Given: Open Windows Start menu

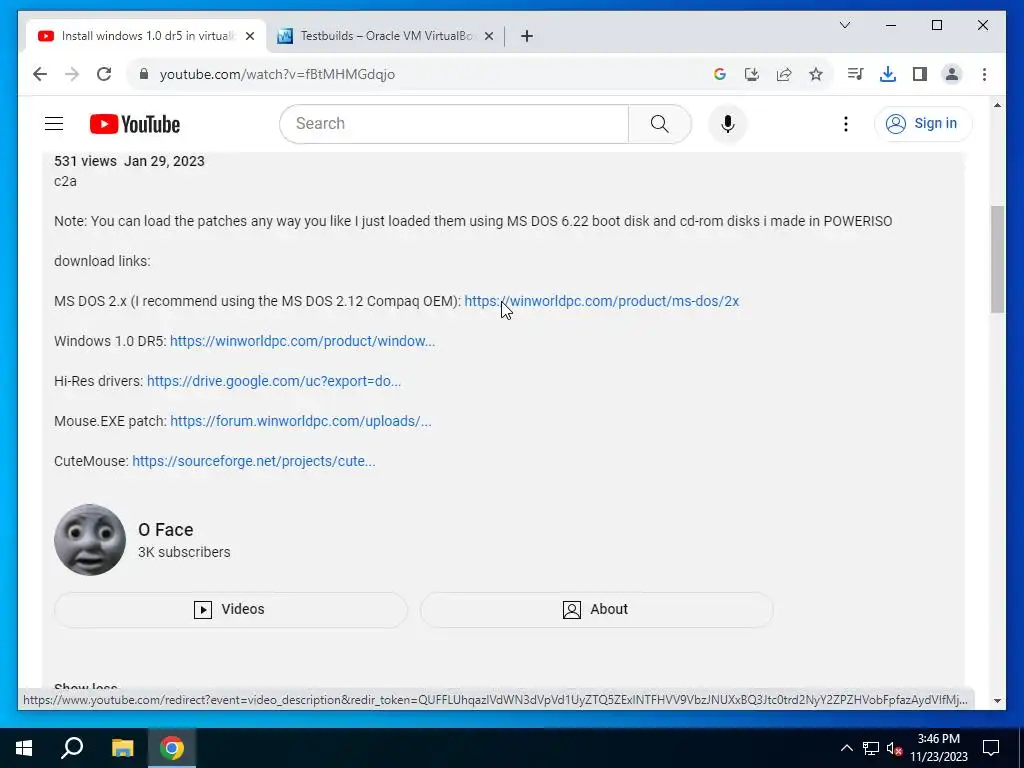Looking at the screenshot, I should [x=24, y=748].
